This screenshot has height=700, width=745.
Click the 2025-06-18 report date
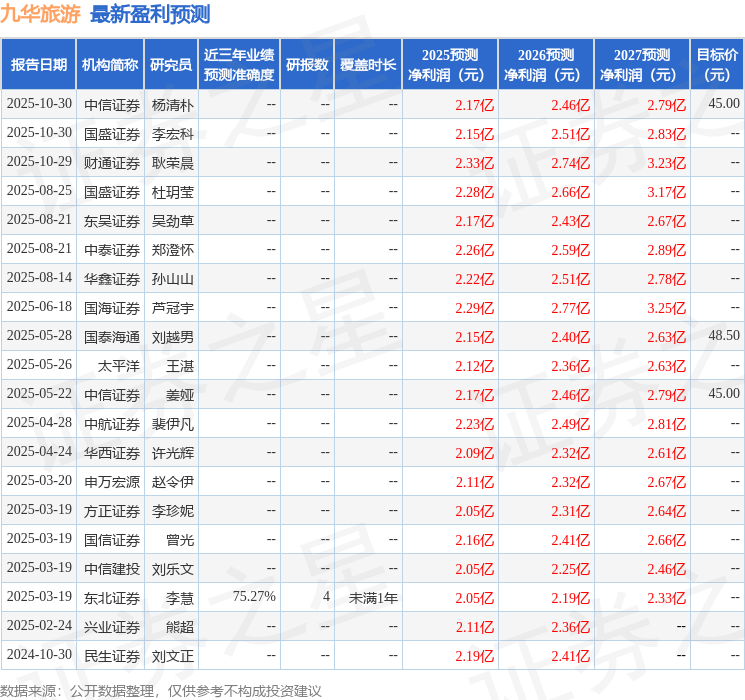click(x=39, y=307)
